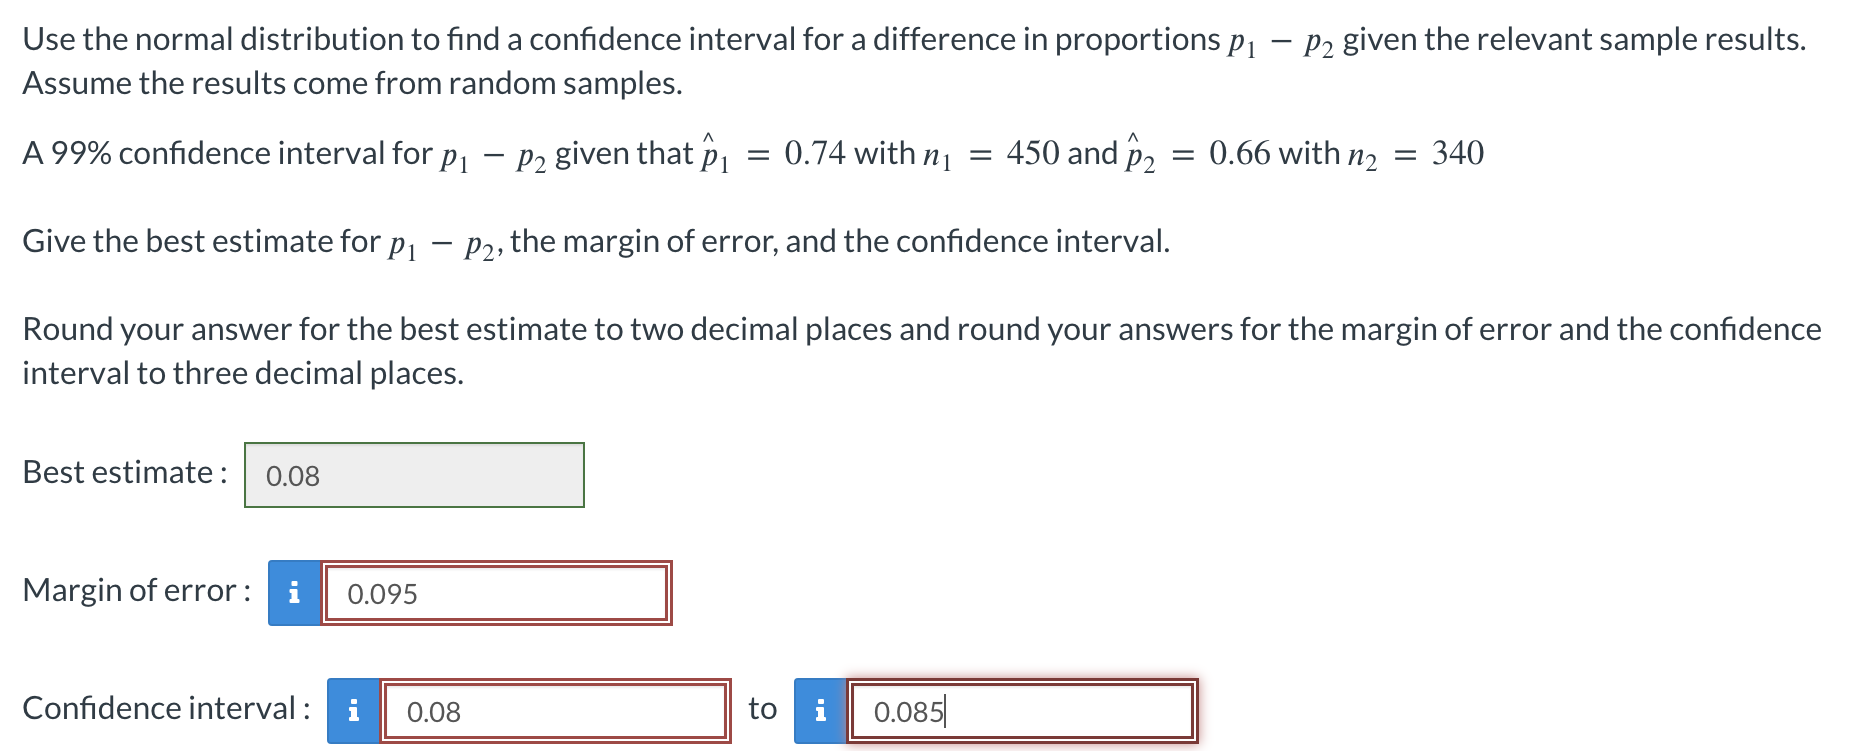Click the lower confidence interval input showing 0.08
The width and height of the screenshot is (1857, 751).
click(x=555, y=711)
